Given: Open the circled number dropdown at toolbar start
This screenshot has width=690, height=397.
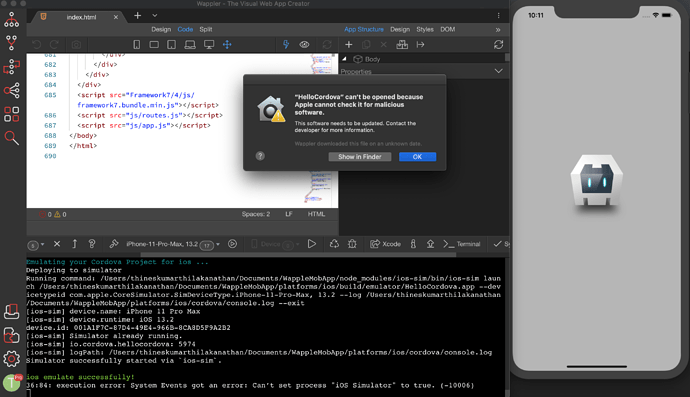Looking at the screenshot, I should (36, 245).
